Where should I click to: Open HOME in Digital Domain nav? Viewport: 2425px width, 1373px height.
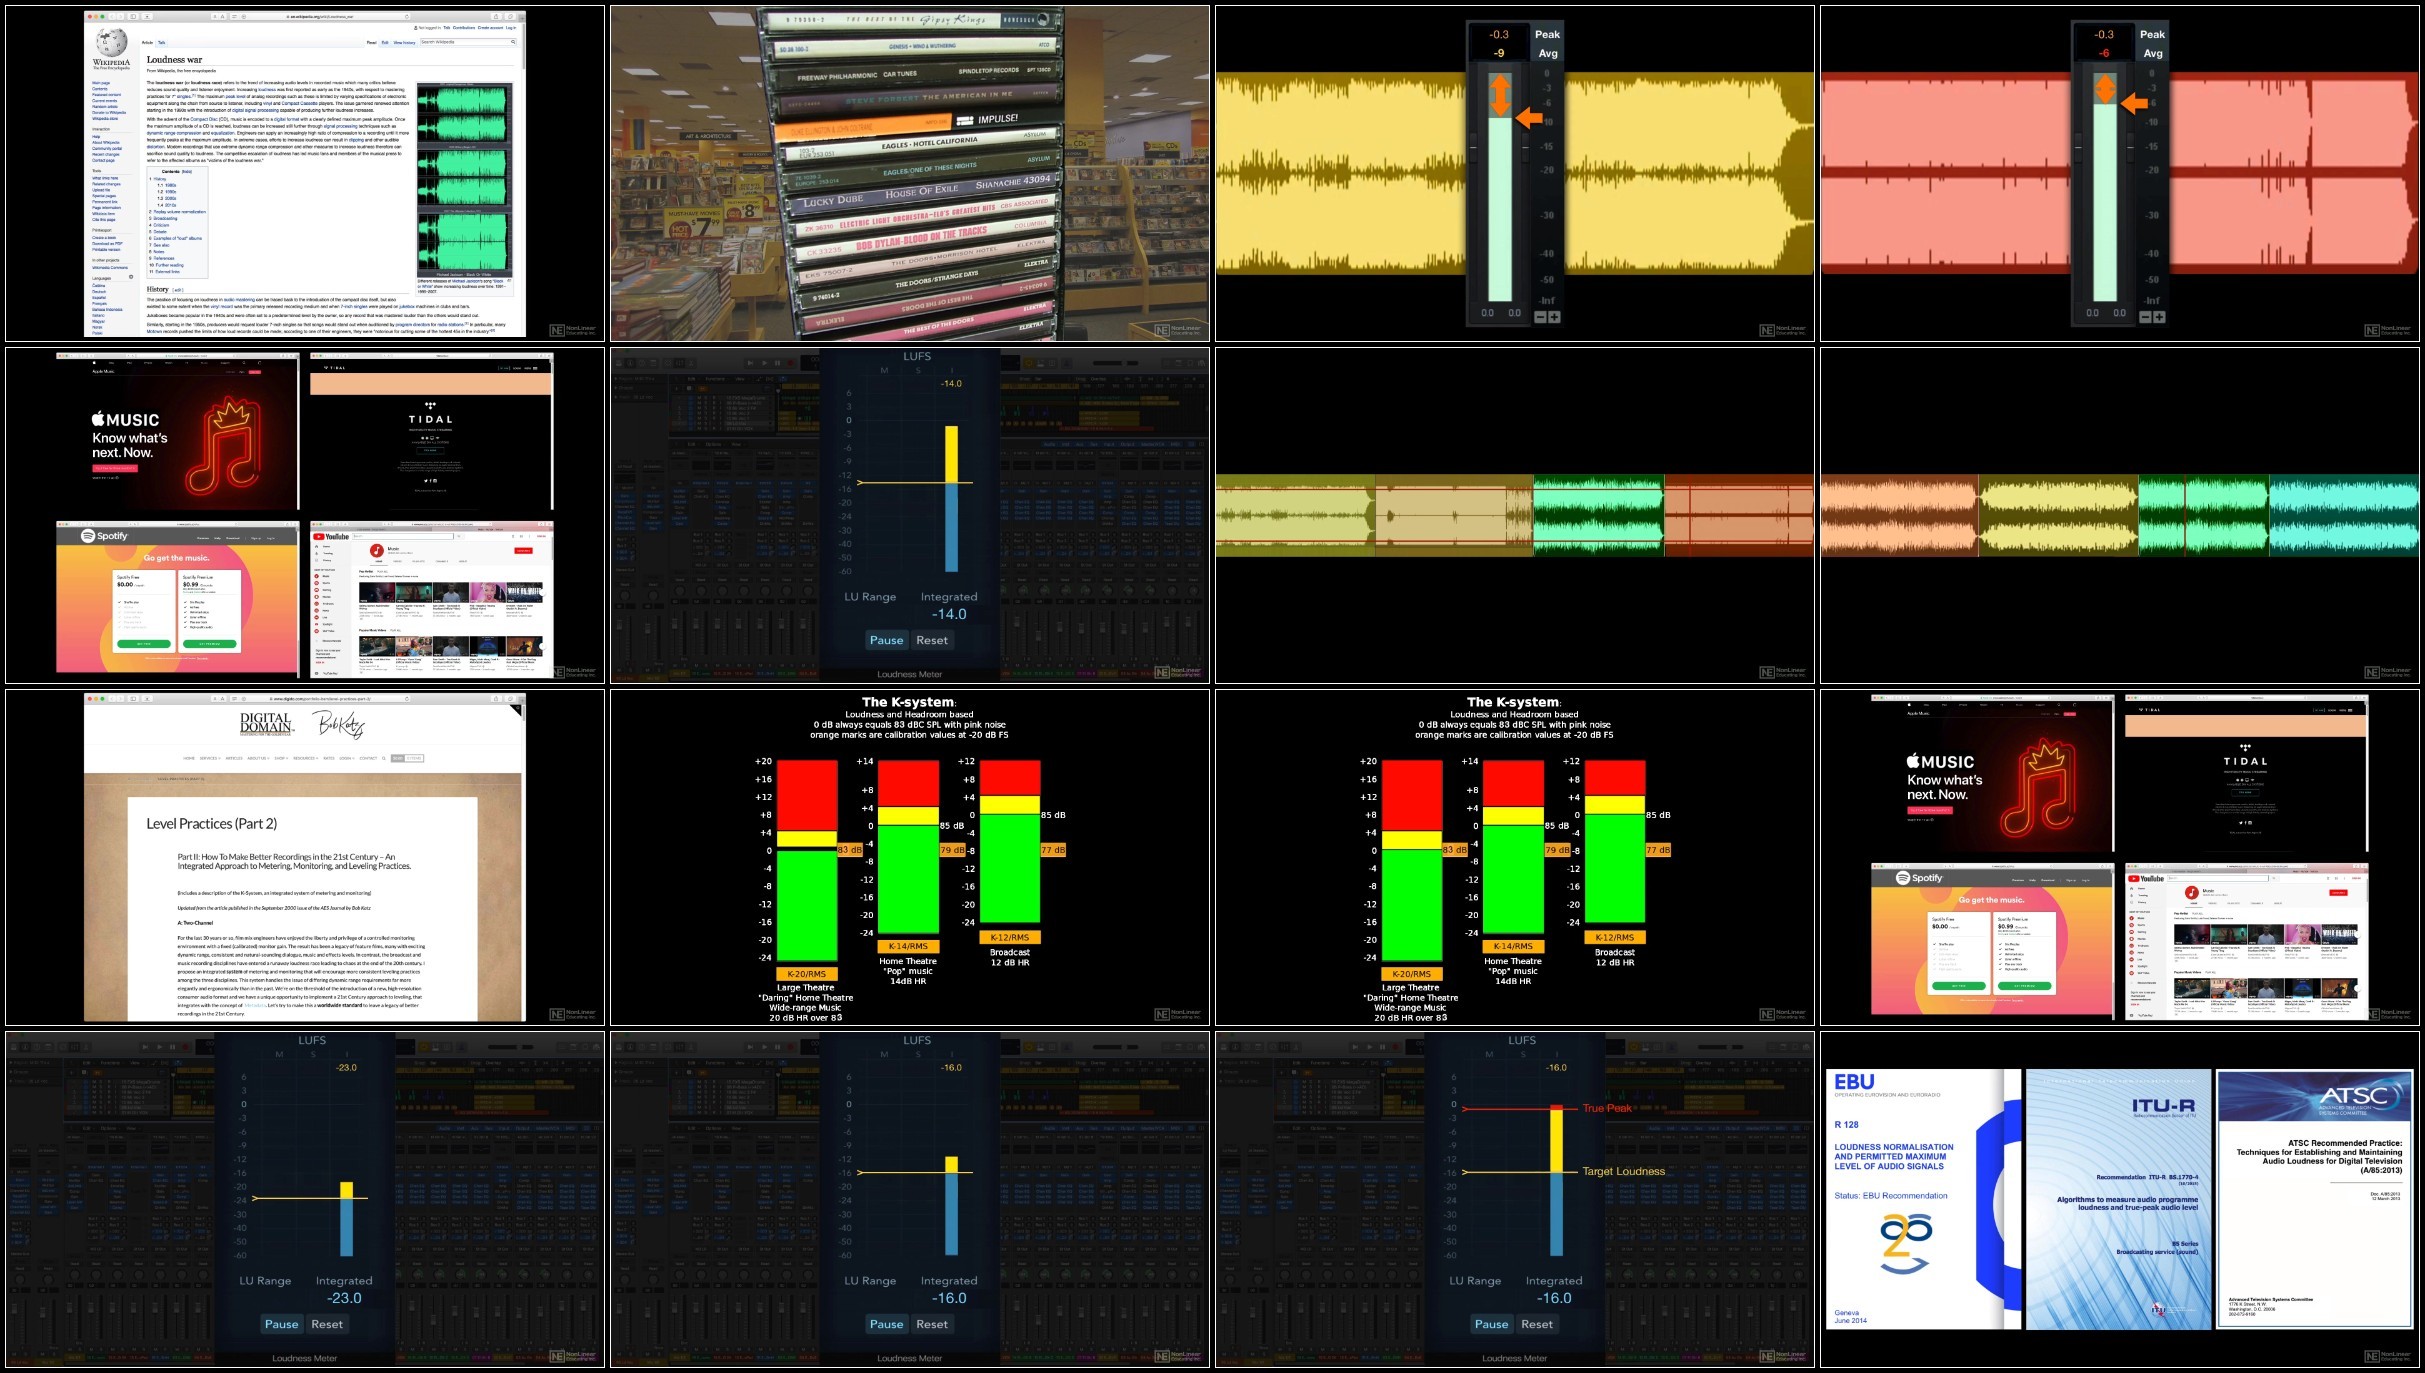click(x=189, y=758)
